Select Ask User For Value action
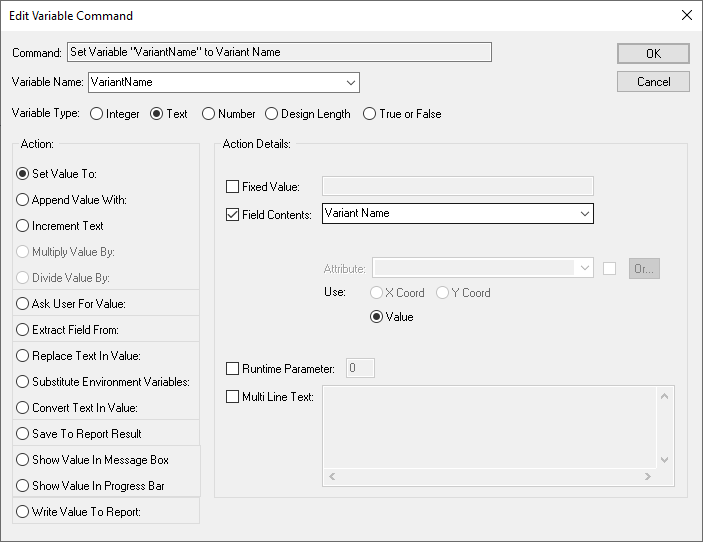Image resolution: width=703 pixels, height=542 pixels. 23,304
